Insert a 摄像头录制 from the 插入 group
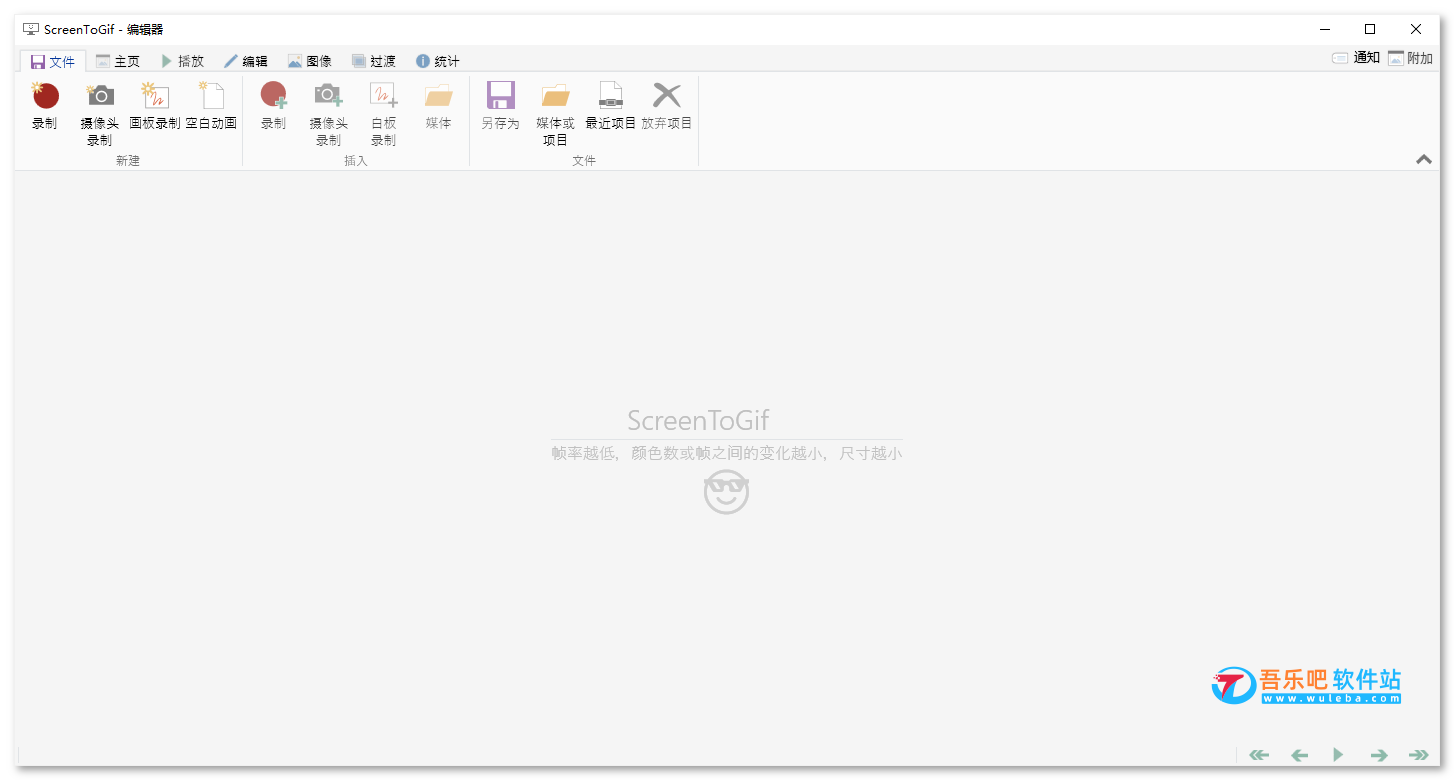 coord(328,114)
